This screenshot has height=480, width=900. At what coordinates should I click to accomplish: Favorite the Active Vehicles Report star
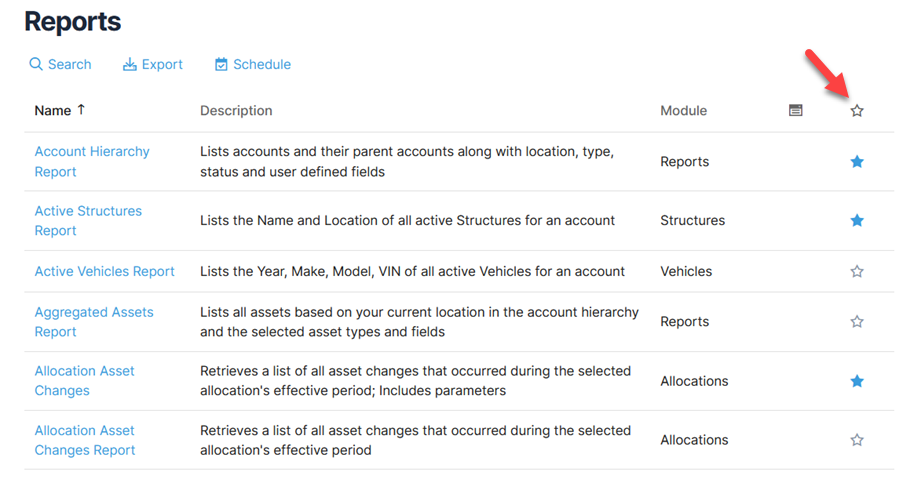pyautogui.click(x=857, y=271)
